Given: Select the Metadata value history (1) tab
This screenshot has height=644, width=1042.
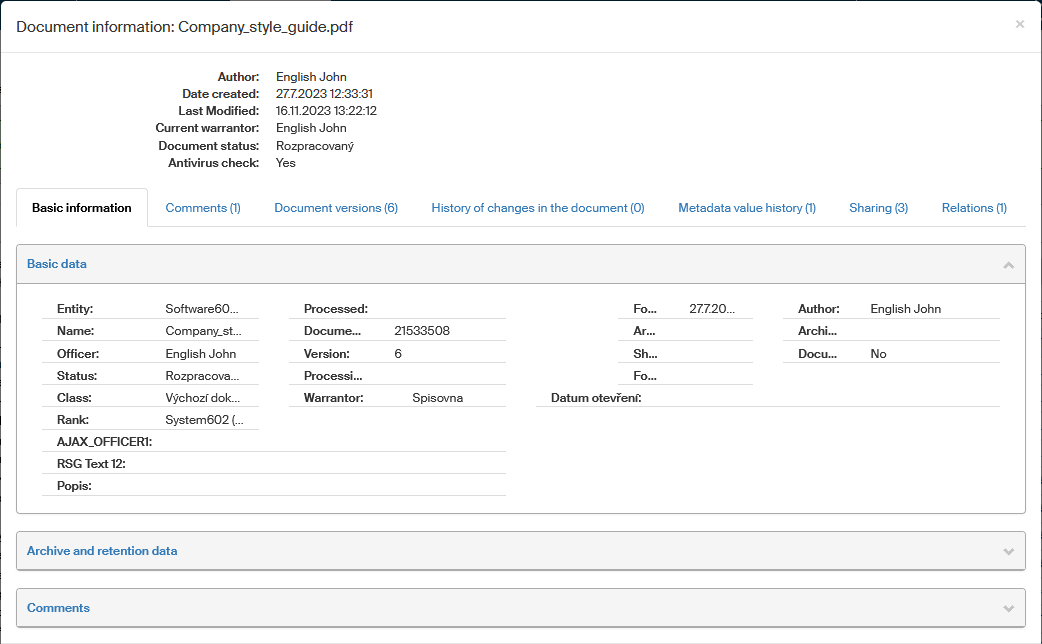Looking at the screenshot, I should [x=746, y=208].
